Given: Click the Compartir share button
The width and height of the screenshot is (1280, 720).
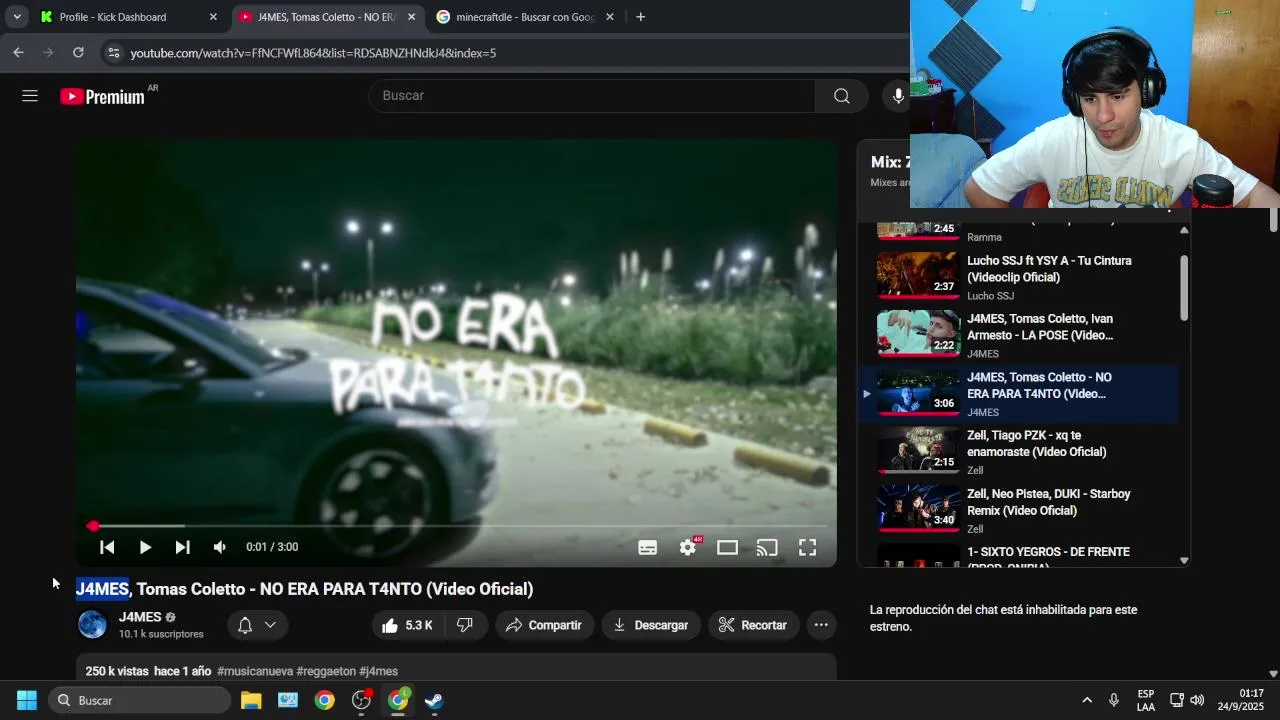Looking at the screenshot, I should (x=544, y=625).
